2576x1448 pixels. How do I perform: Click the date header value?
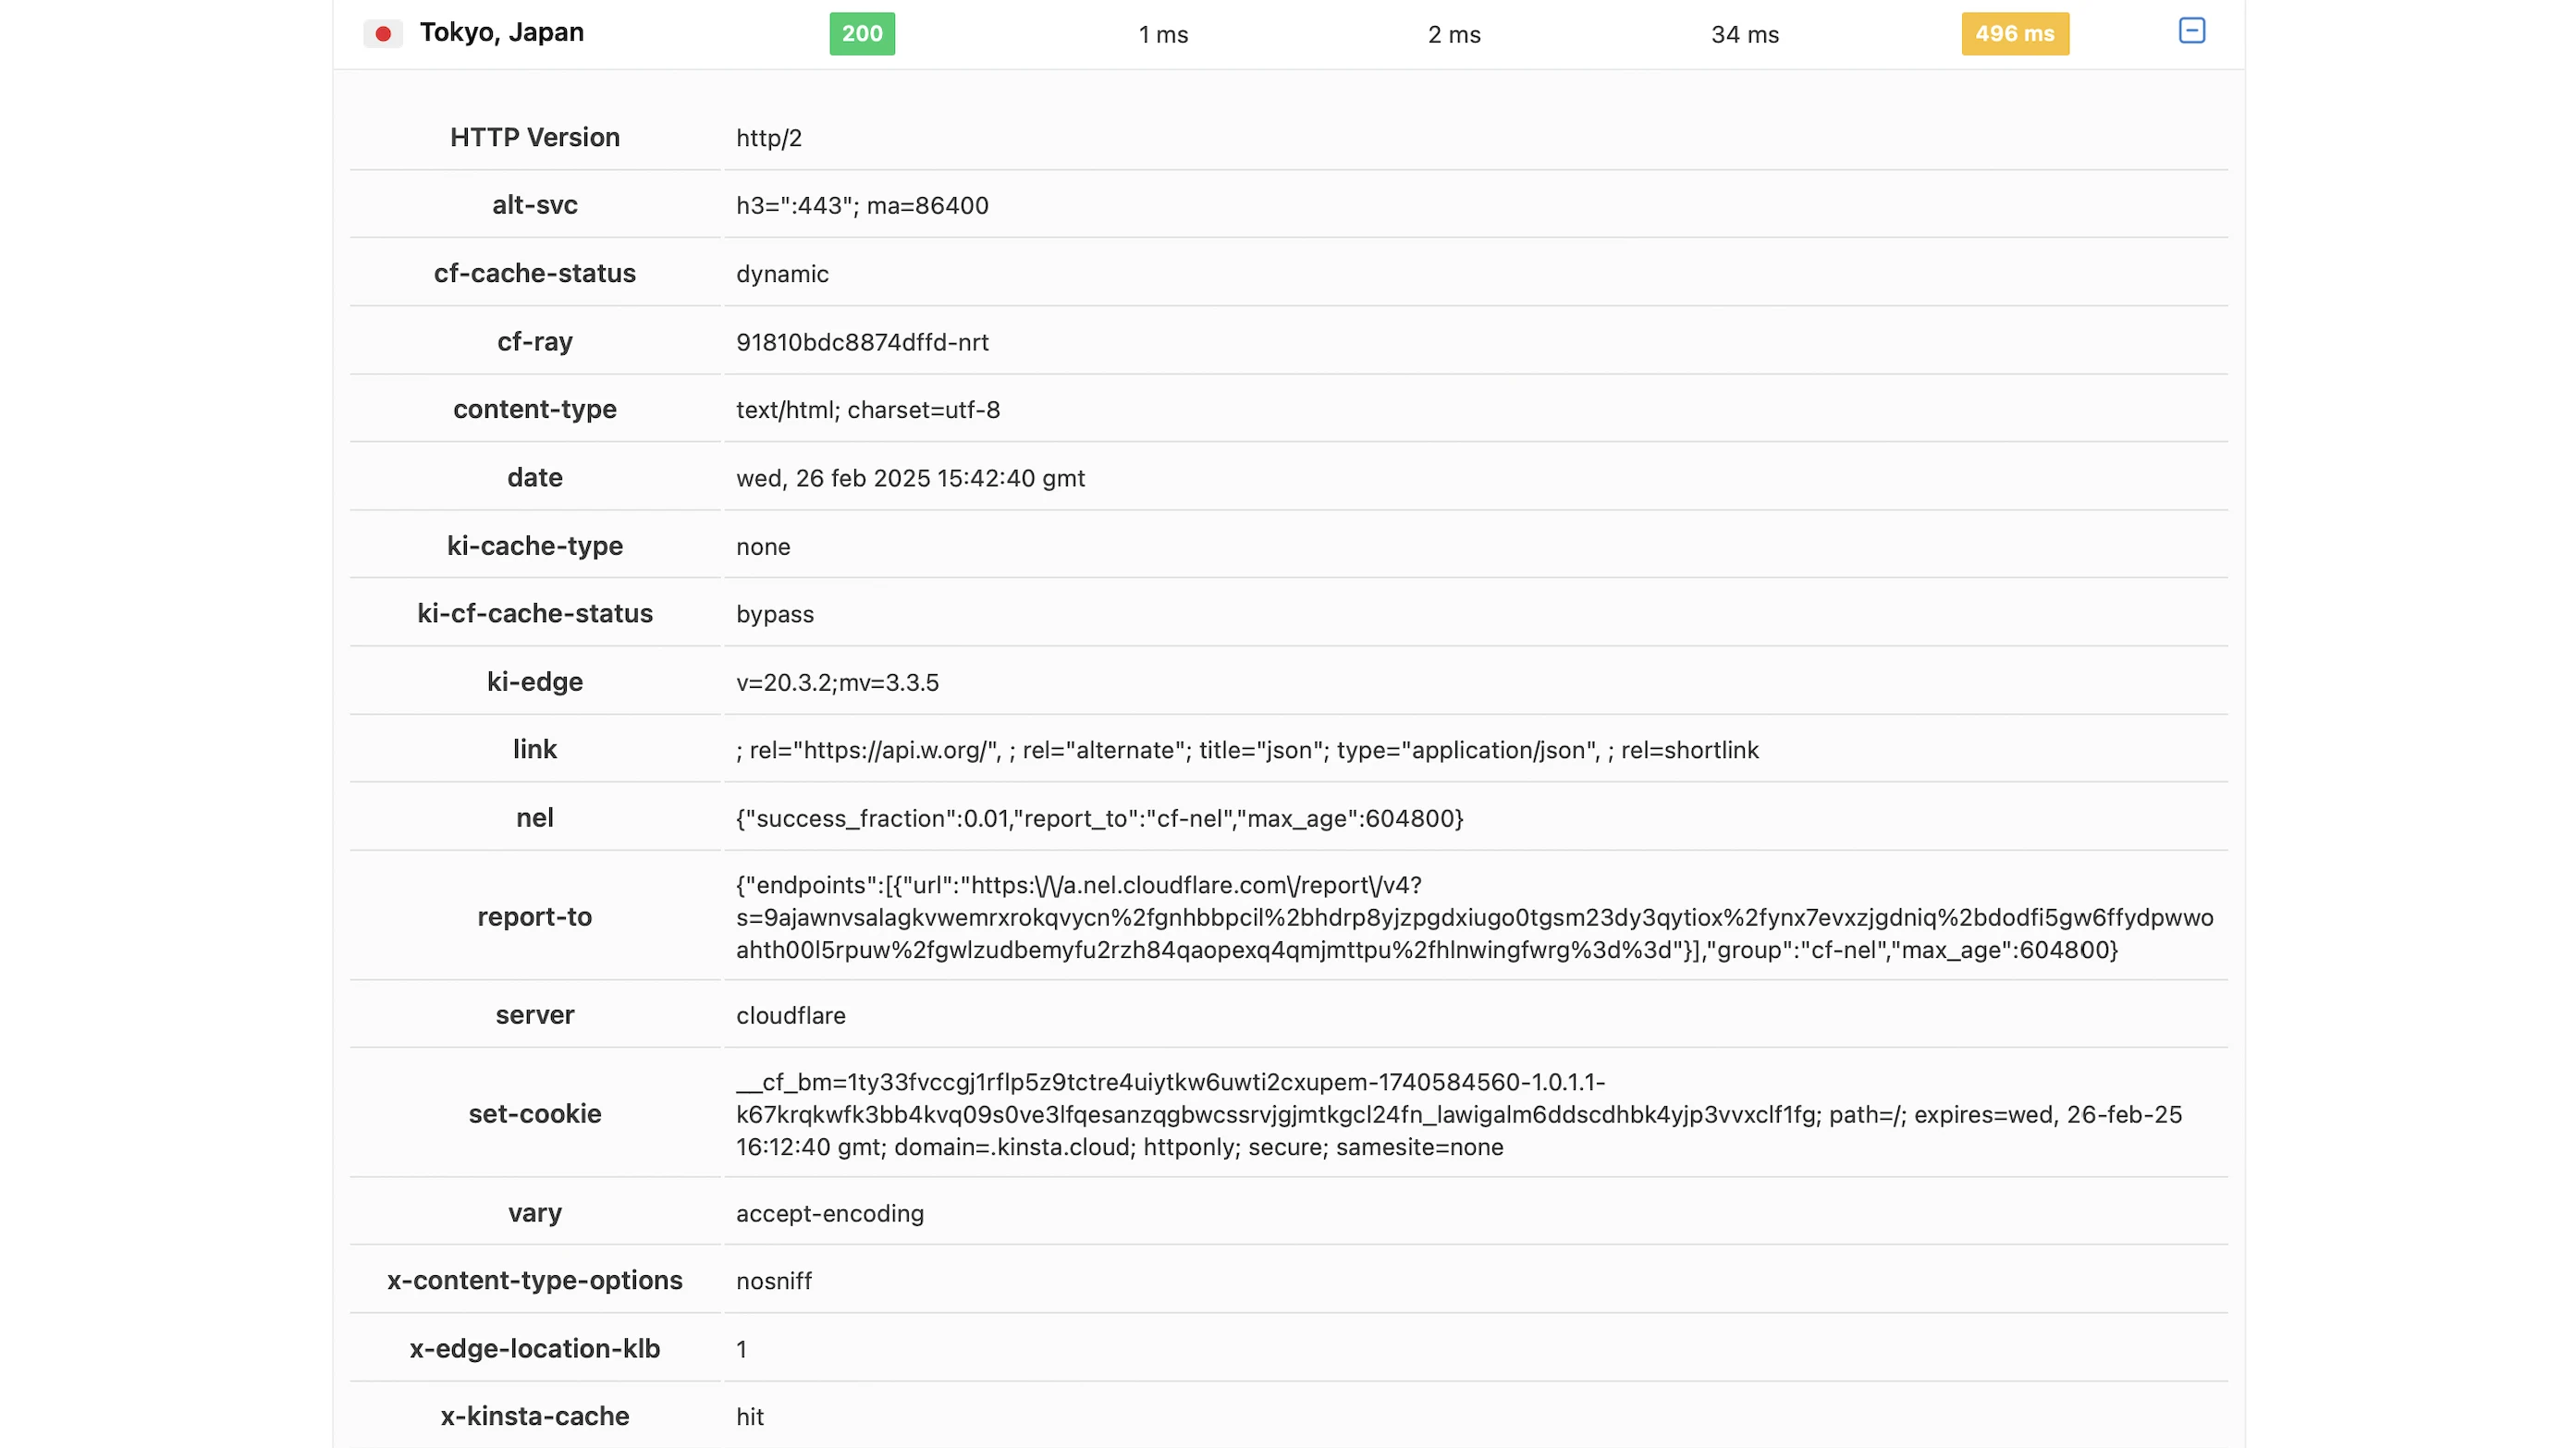click(x=910, y=478)
